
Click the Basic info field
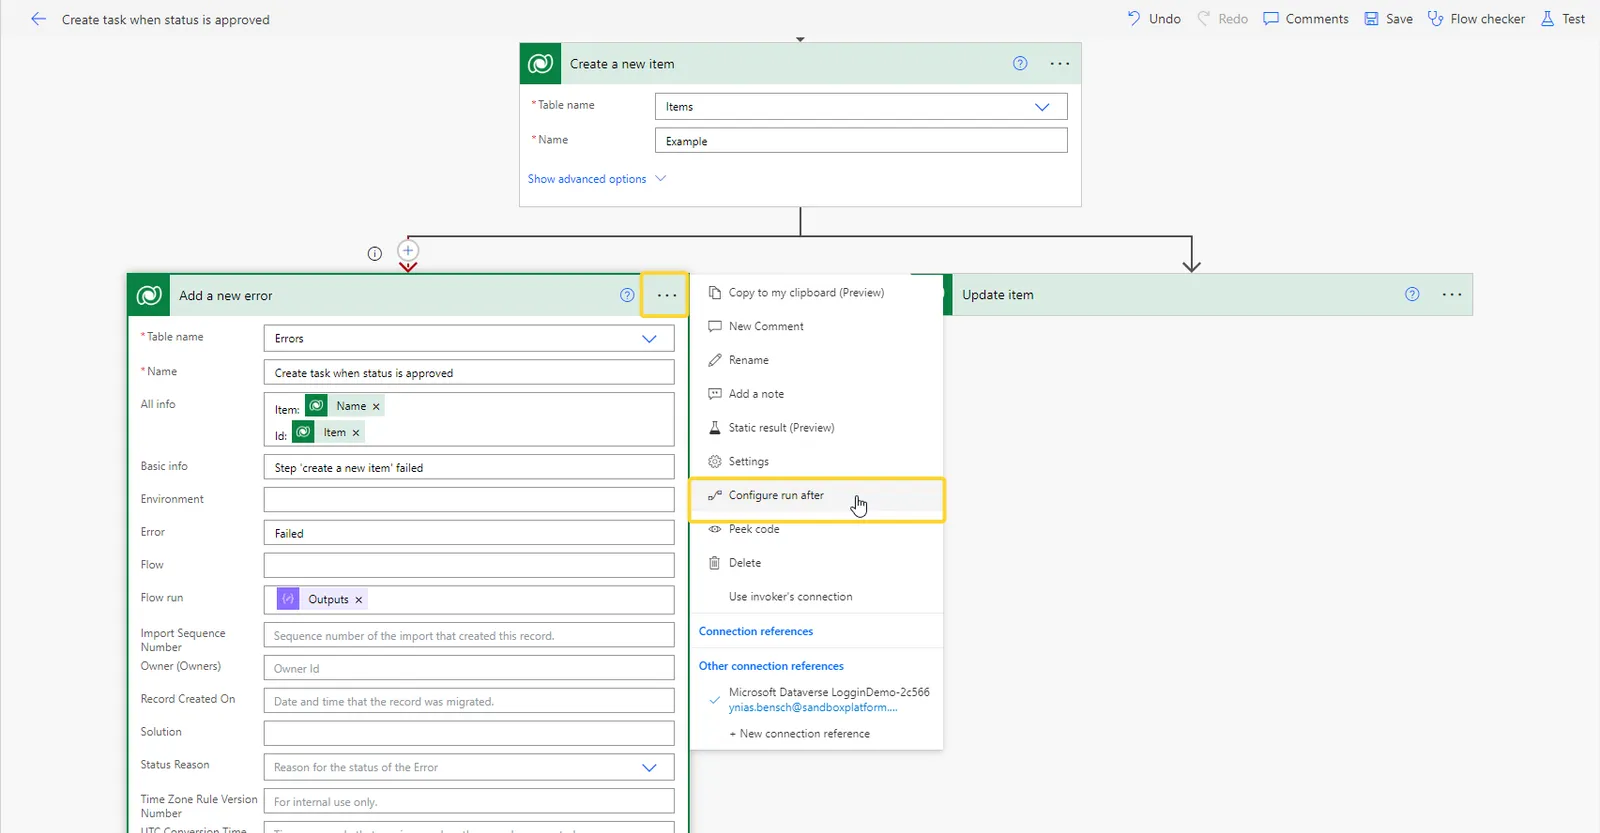click(469, 467)
